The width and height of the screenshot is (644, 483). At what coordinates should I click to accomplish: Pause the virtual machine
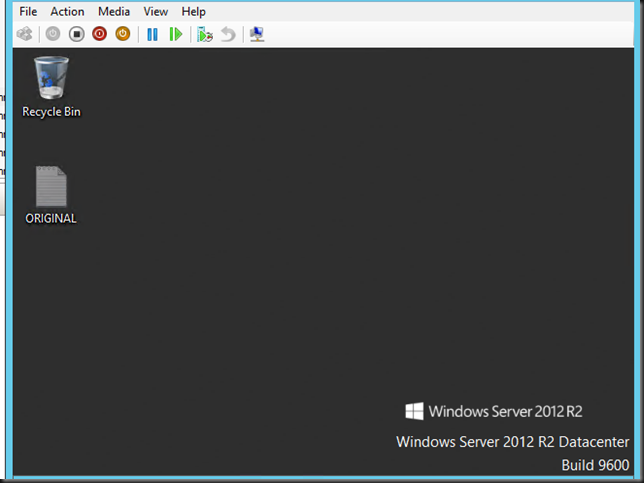pyautogui.click(x=152, y=34)
